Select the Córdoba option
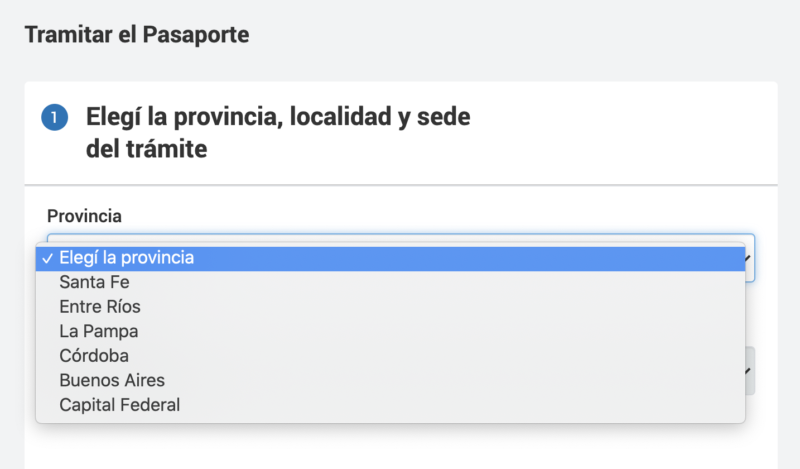Viewport: 800px width, 469px height. 390,356
